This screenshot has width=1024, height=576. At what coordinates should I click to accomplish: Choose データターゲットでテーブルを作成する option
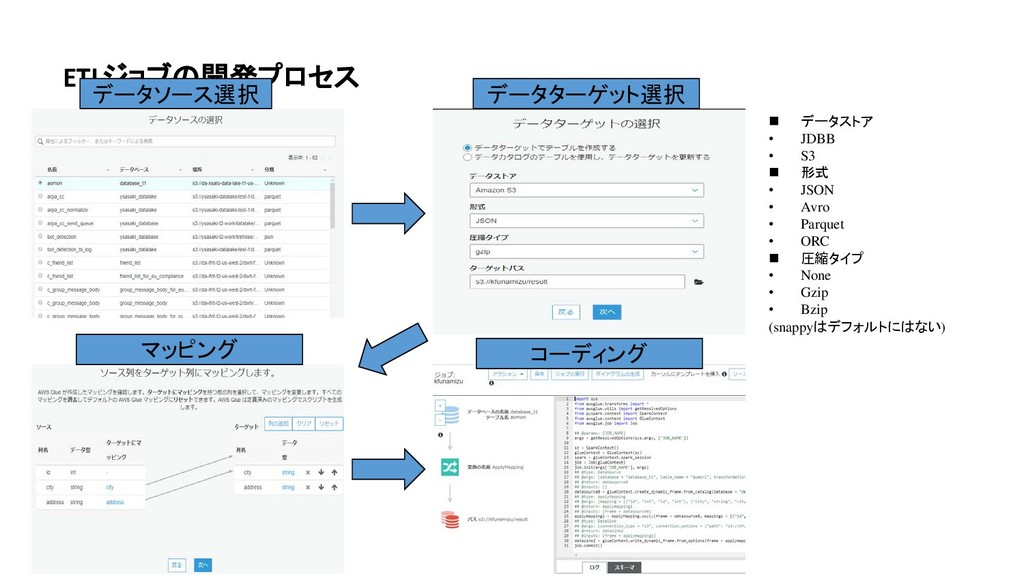click(467, 148)
